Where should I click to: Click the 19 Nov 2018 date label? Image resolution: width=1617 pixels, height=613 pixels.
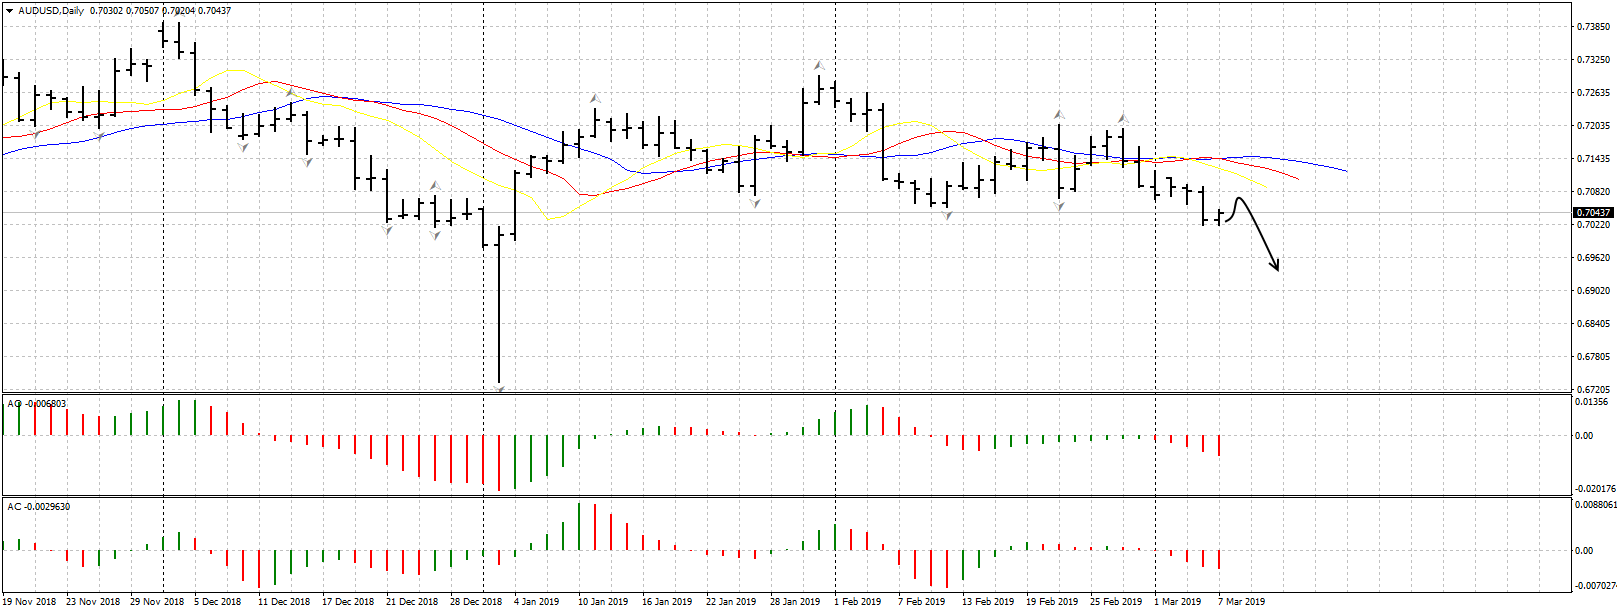pyautogui.click(x=28, y=602)
